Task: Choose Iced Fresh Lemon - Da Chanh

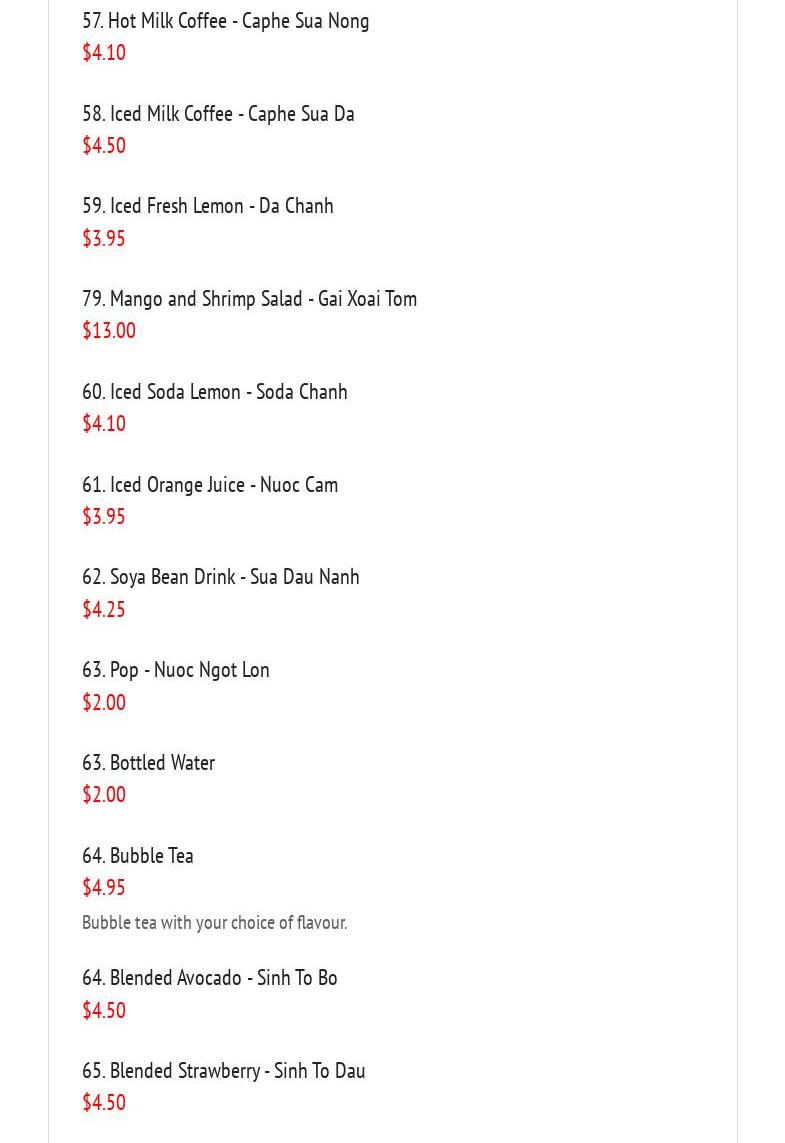Action: click(x=207, y=206)
